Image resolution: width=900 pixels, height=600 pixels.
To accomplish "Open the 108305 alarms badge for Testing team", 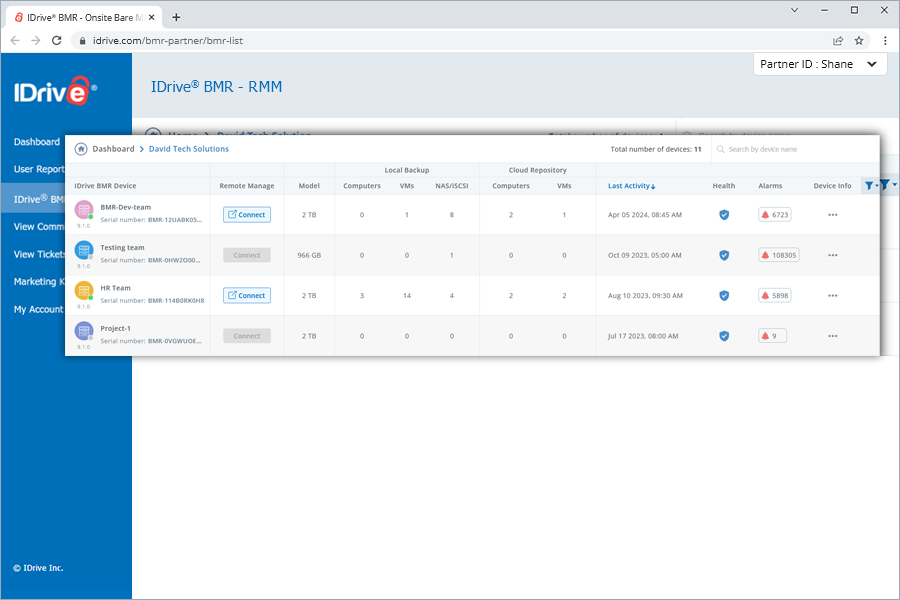I will click(779, 255).
